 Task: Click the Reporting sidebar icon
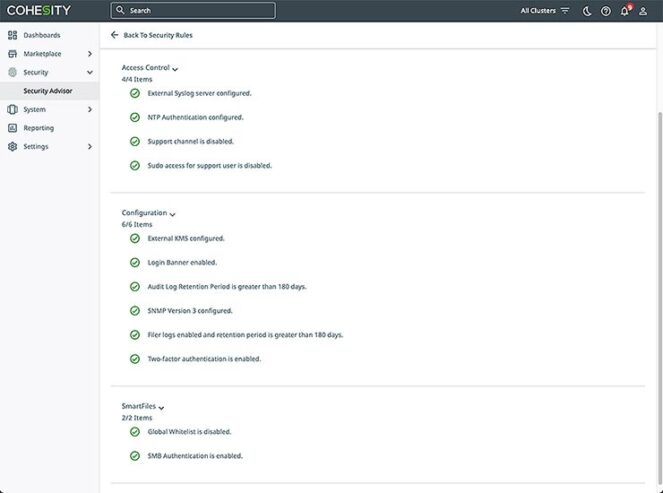pos(13,128)
